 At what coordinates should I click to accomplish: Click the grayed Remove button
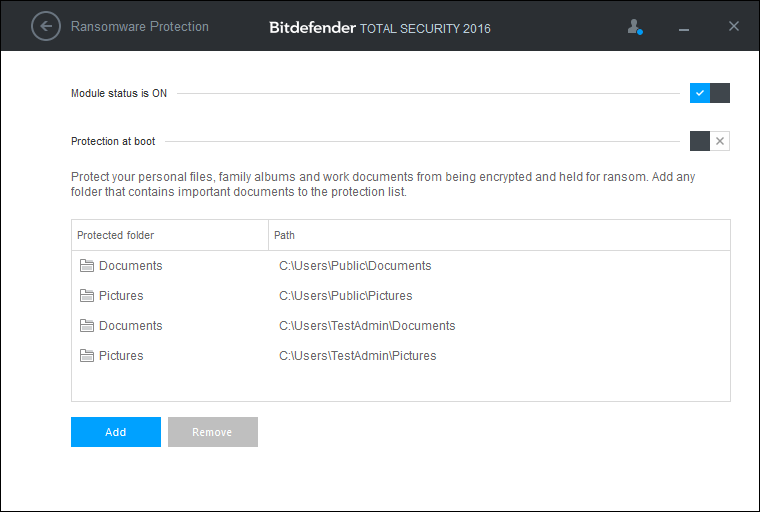point(213,432)
